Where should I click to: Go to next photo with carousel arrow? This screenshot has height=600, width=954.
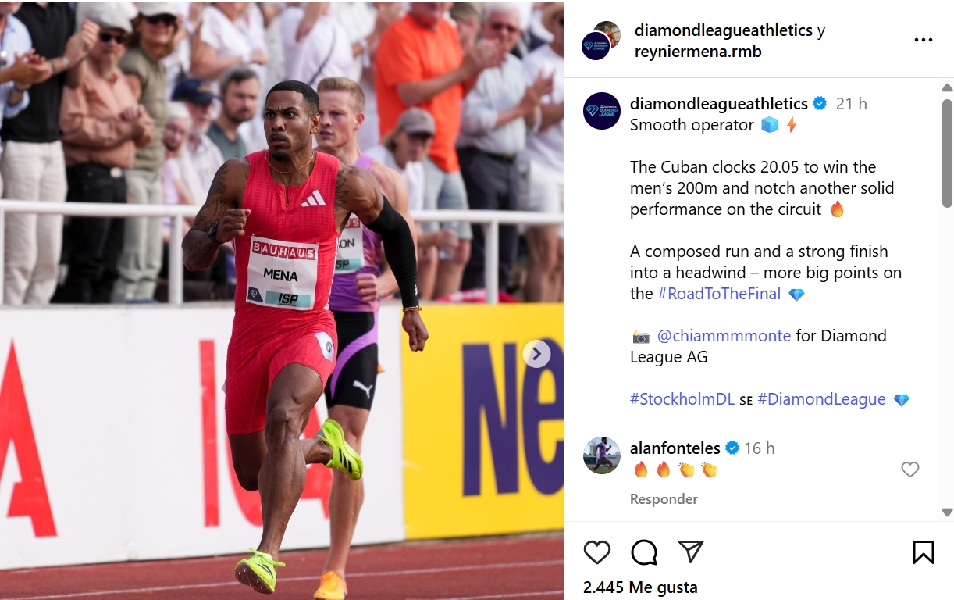coord(536,354)
